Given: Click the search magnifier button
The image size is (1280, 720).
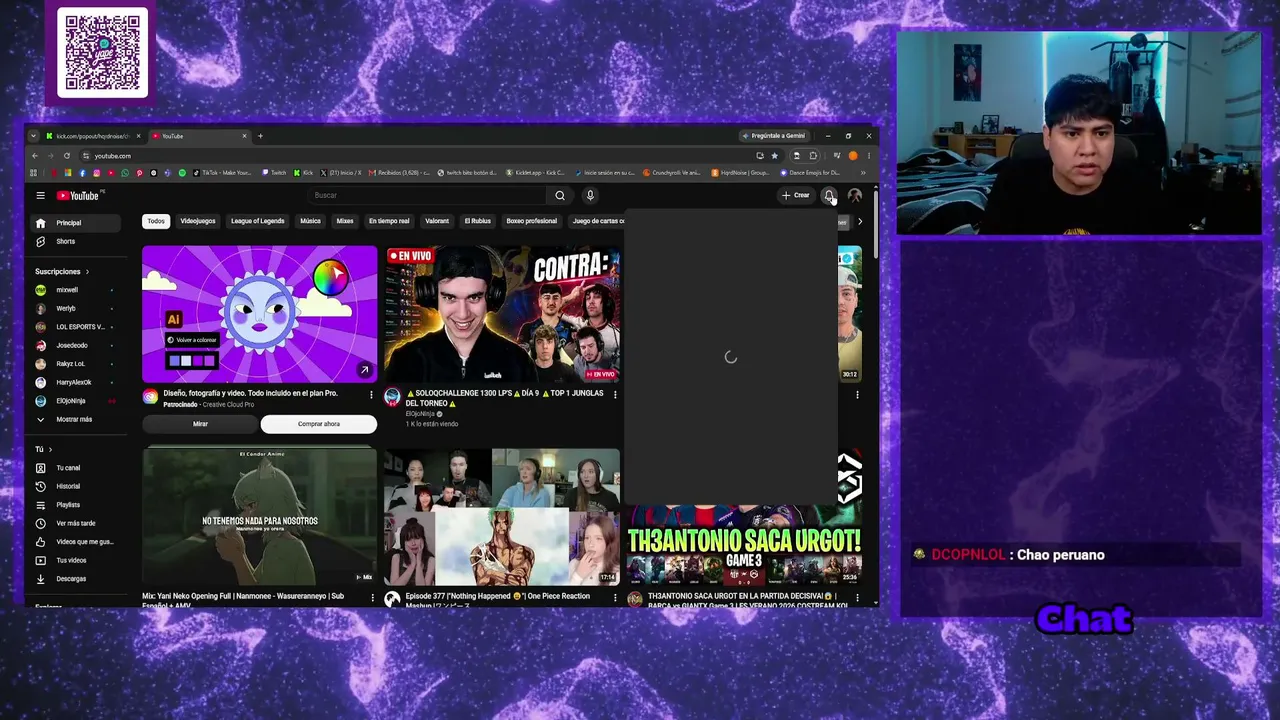Looking at the screenshot, I should click(x=560, y=196).
